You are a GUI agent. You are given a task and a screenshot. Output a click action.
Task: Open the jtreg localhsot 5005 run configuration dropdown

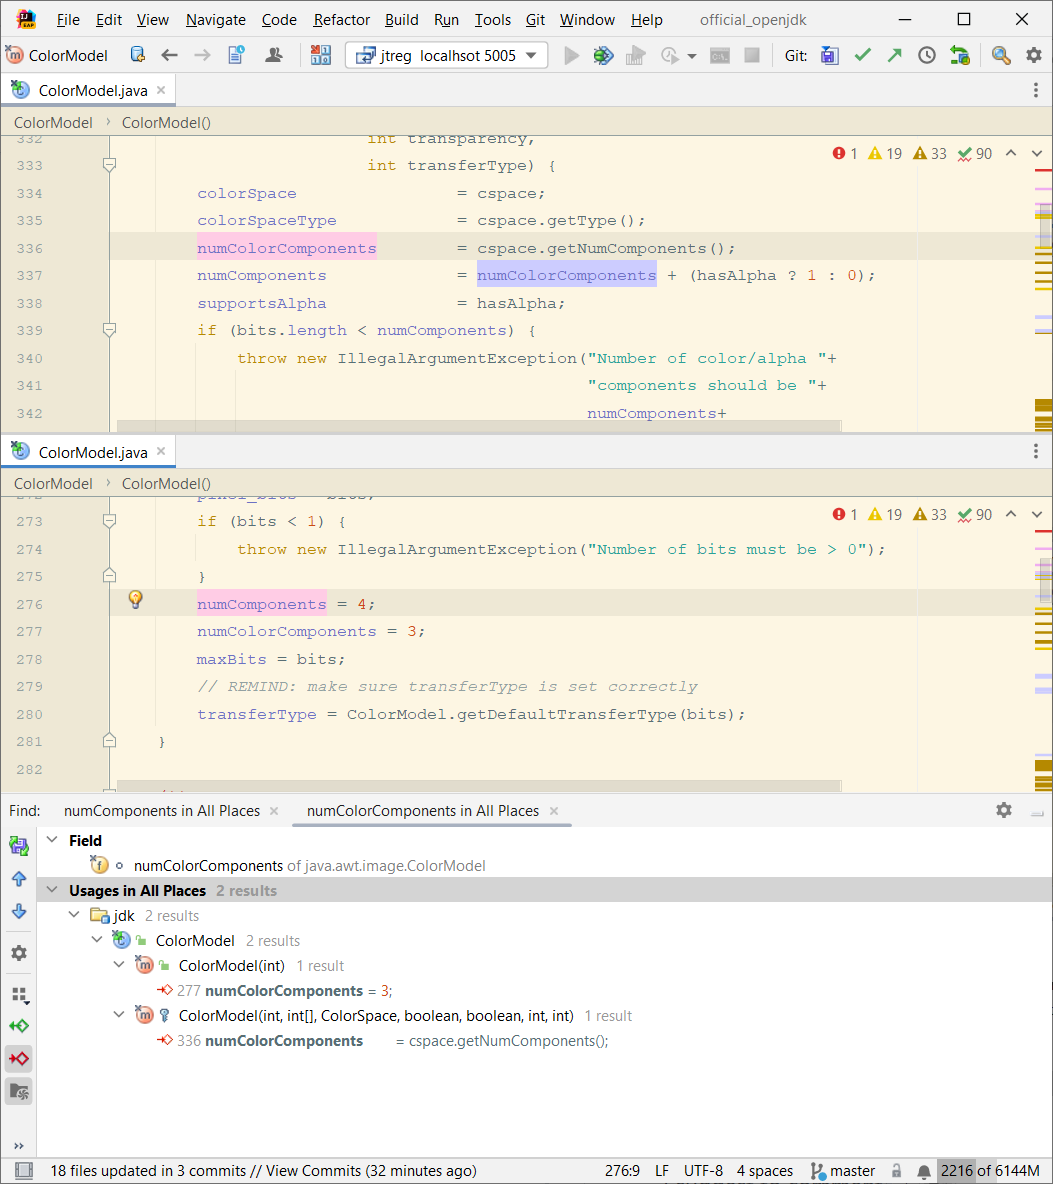pos(447,55)
